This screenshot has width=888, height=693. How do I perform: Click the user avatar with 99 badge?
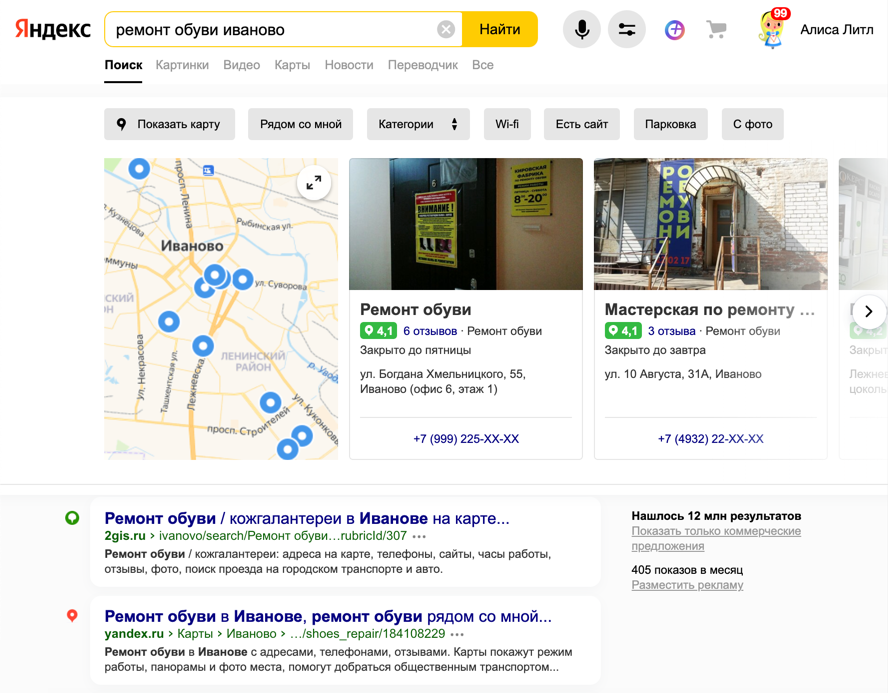(772, 30)
